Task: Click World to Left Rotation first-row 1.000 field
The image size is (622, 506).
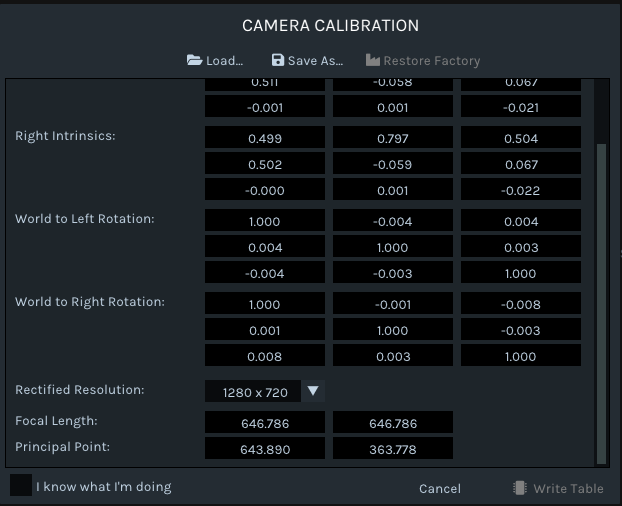Action: pos(265,220)
